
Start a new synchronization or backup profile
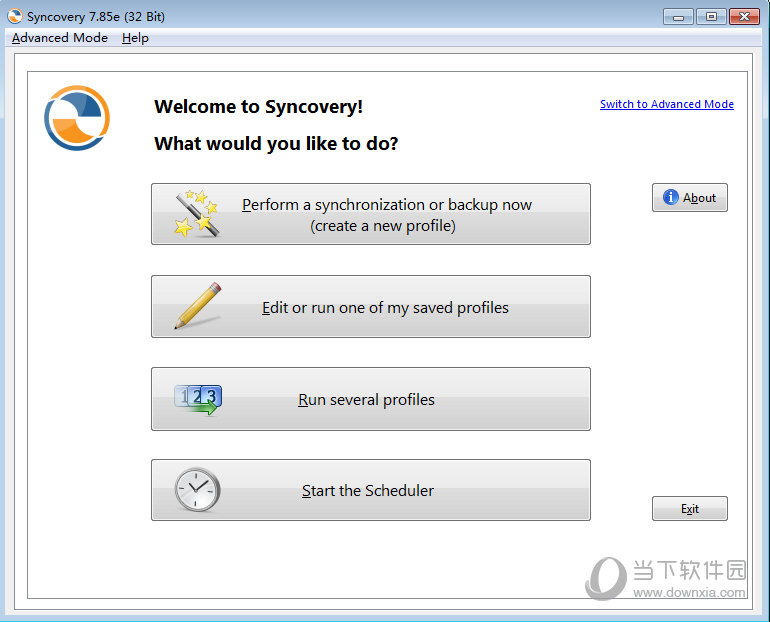coord(371,214)
